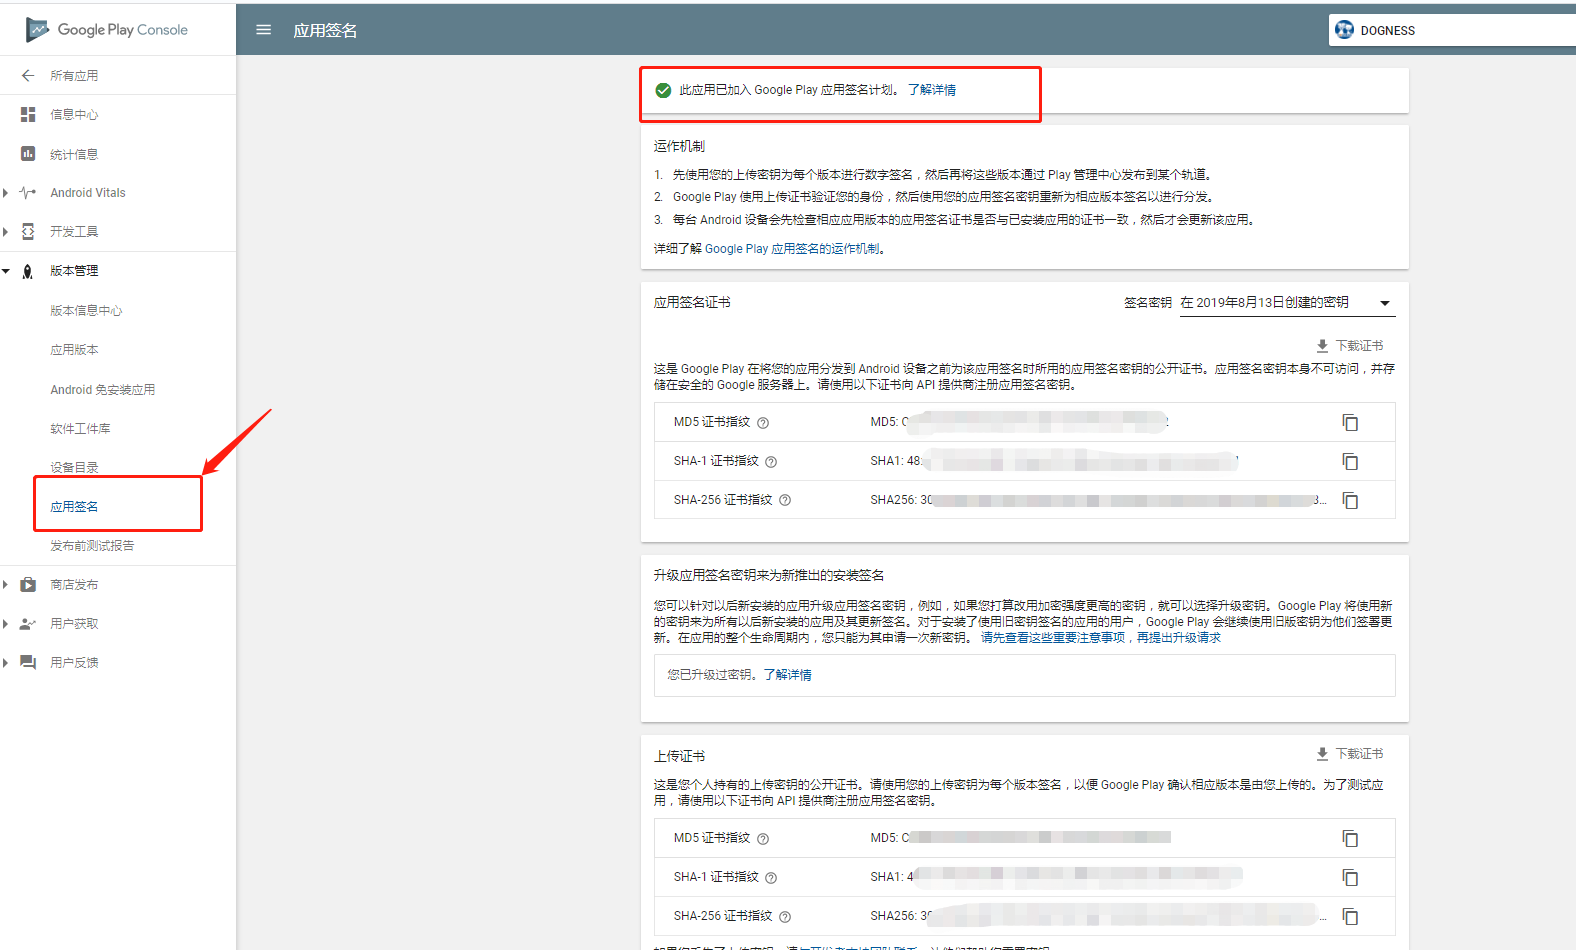The height and width of the screenshot is (950, 1576).
Task: Expand the 商店发布 sidebar section
Action: 6,585
